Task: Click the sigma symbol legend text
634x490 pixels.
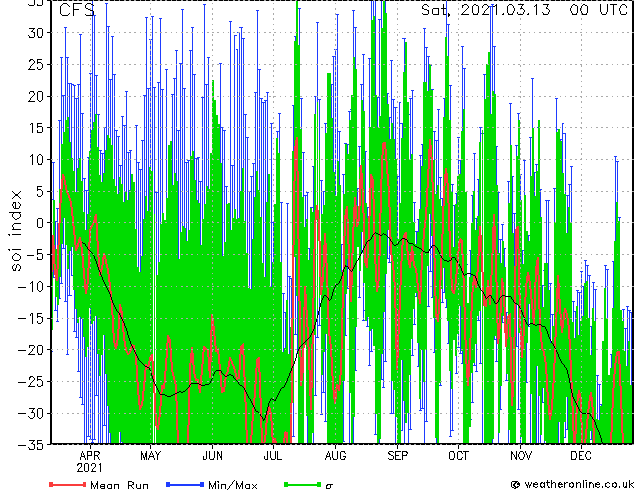Action: pyautogui.click(x=329, y=486)
